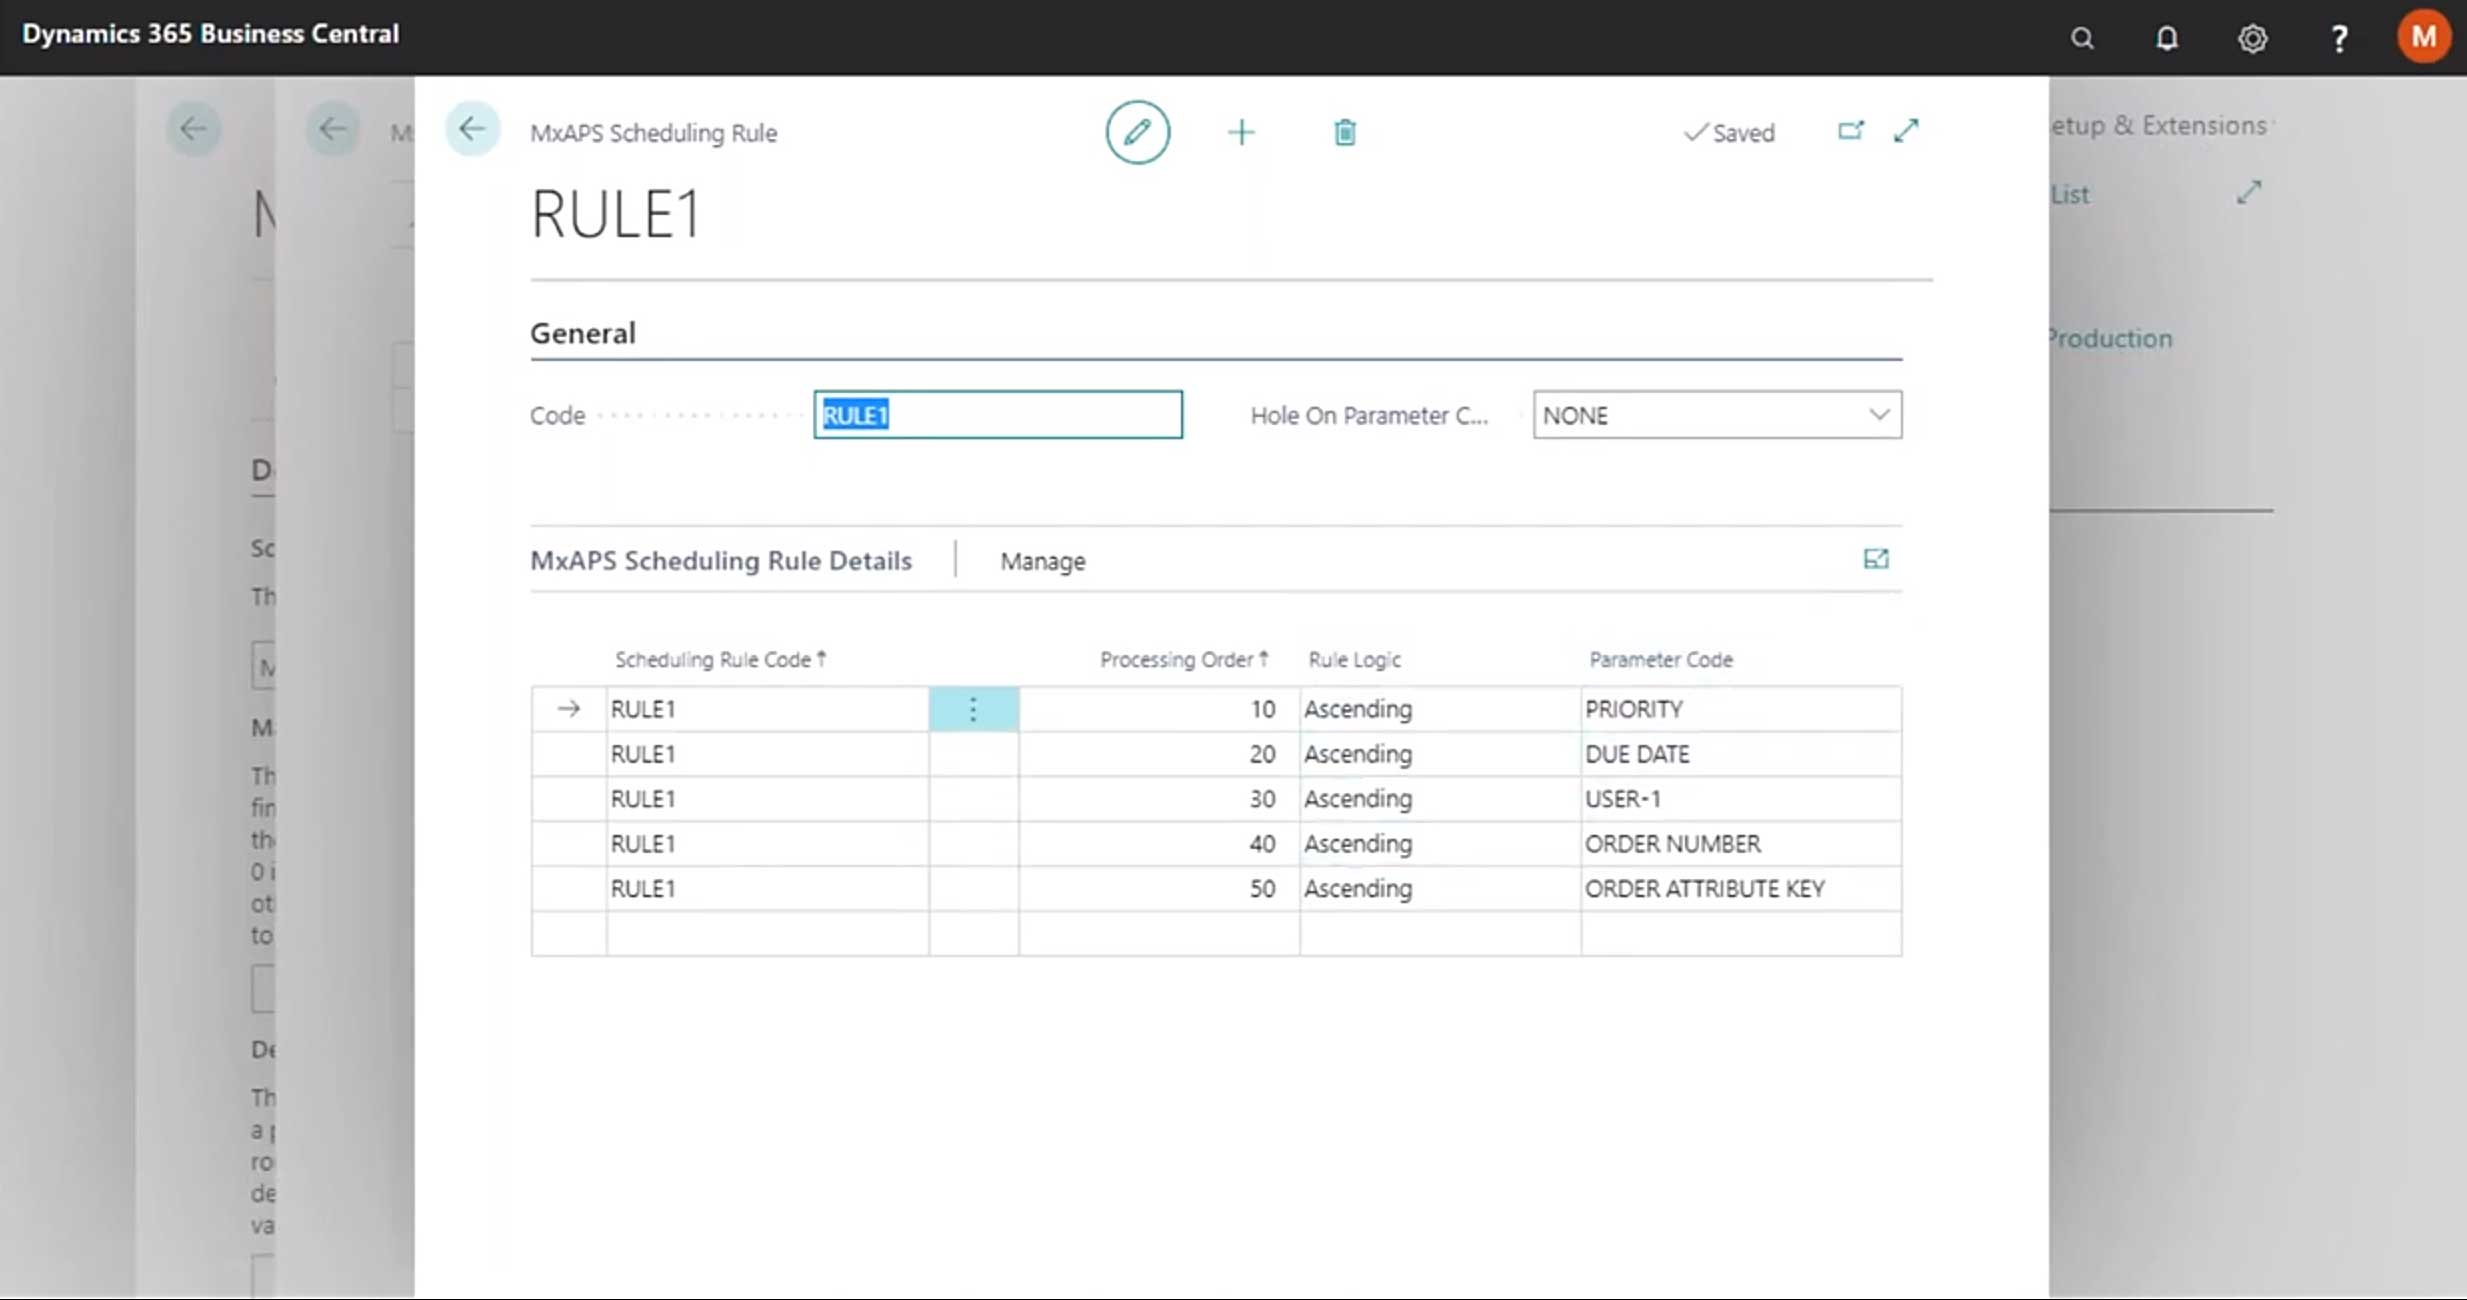Click the edit pencil icon
Screen dimensions: 2467x1300
1136,132
